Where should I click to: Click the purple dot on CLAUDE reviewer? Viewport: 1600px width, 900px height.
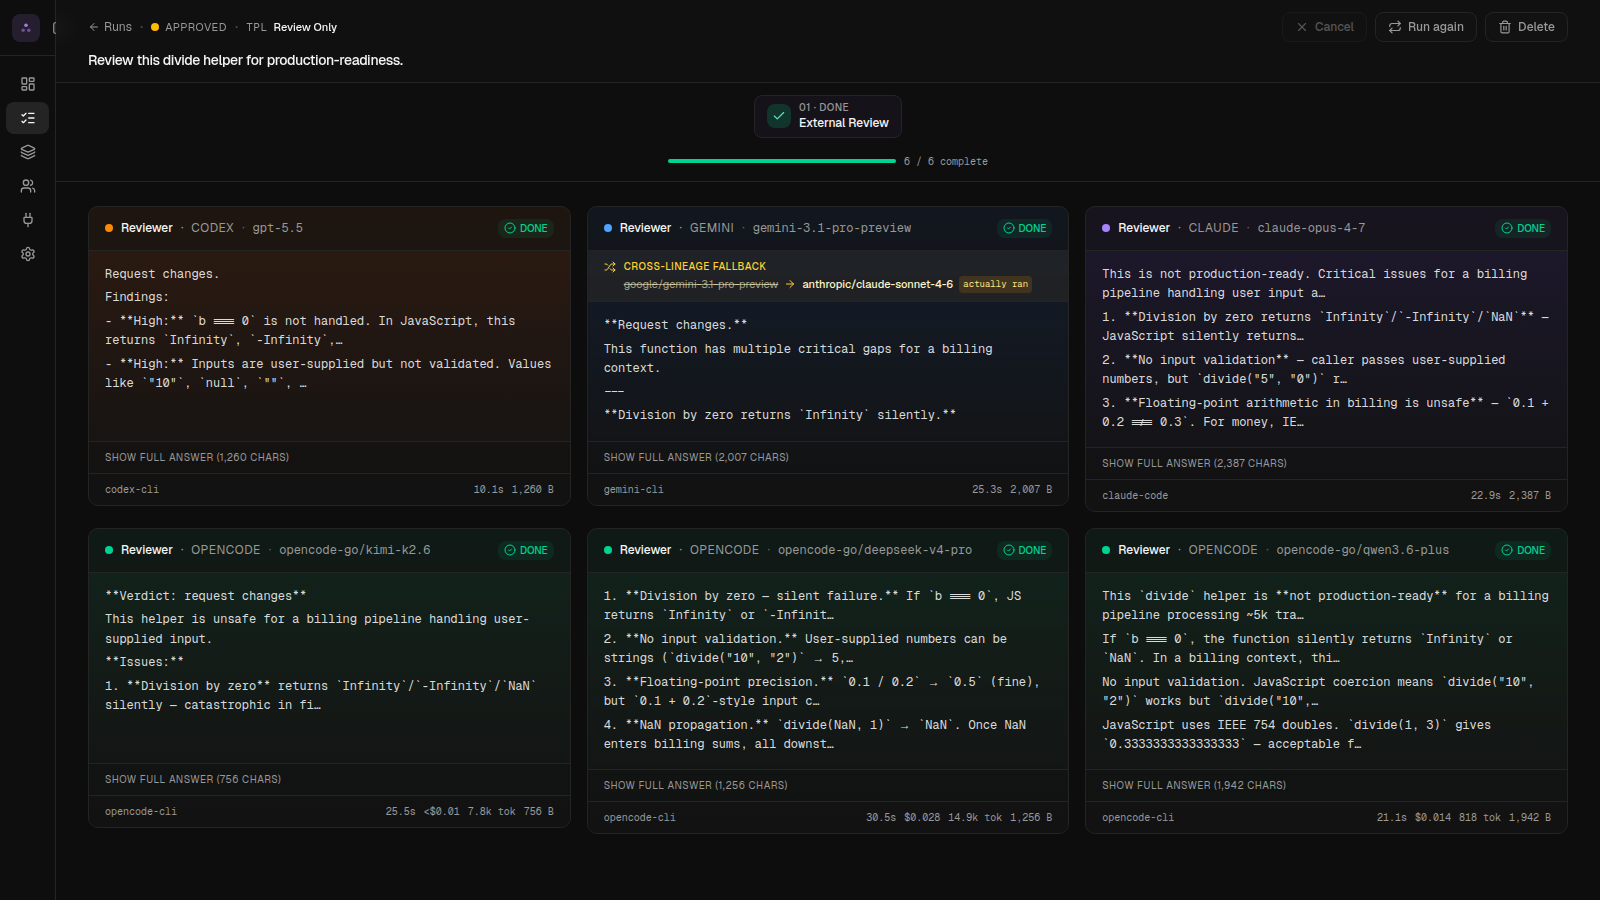click(x=1106, y=228)
